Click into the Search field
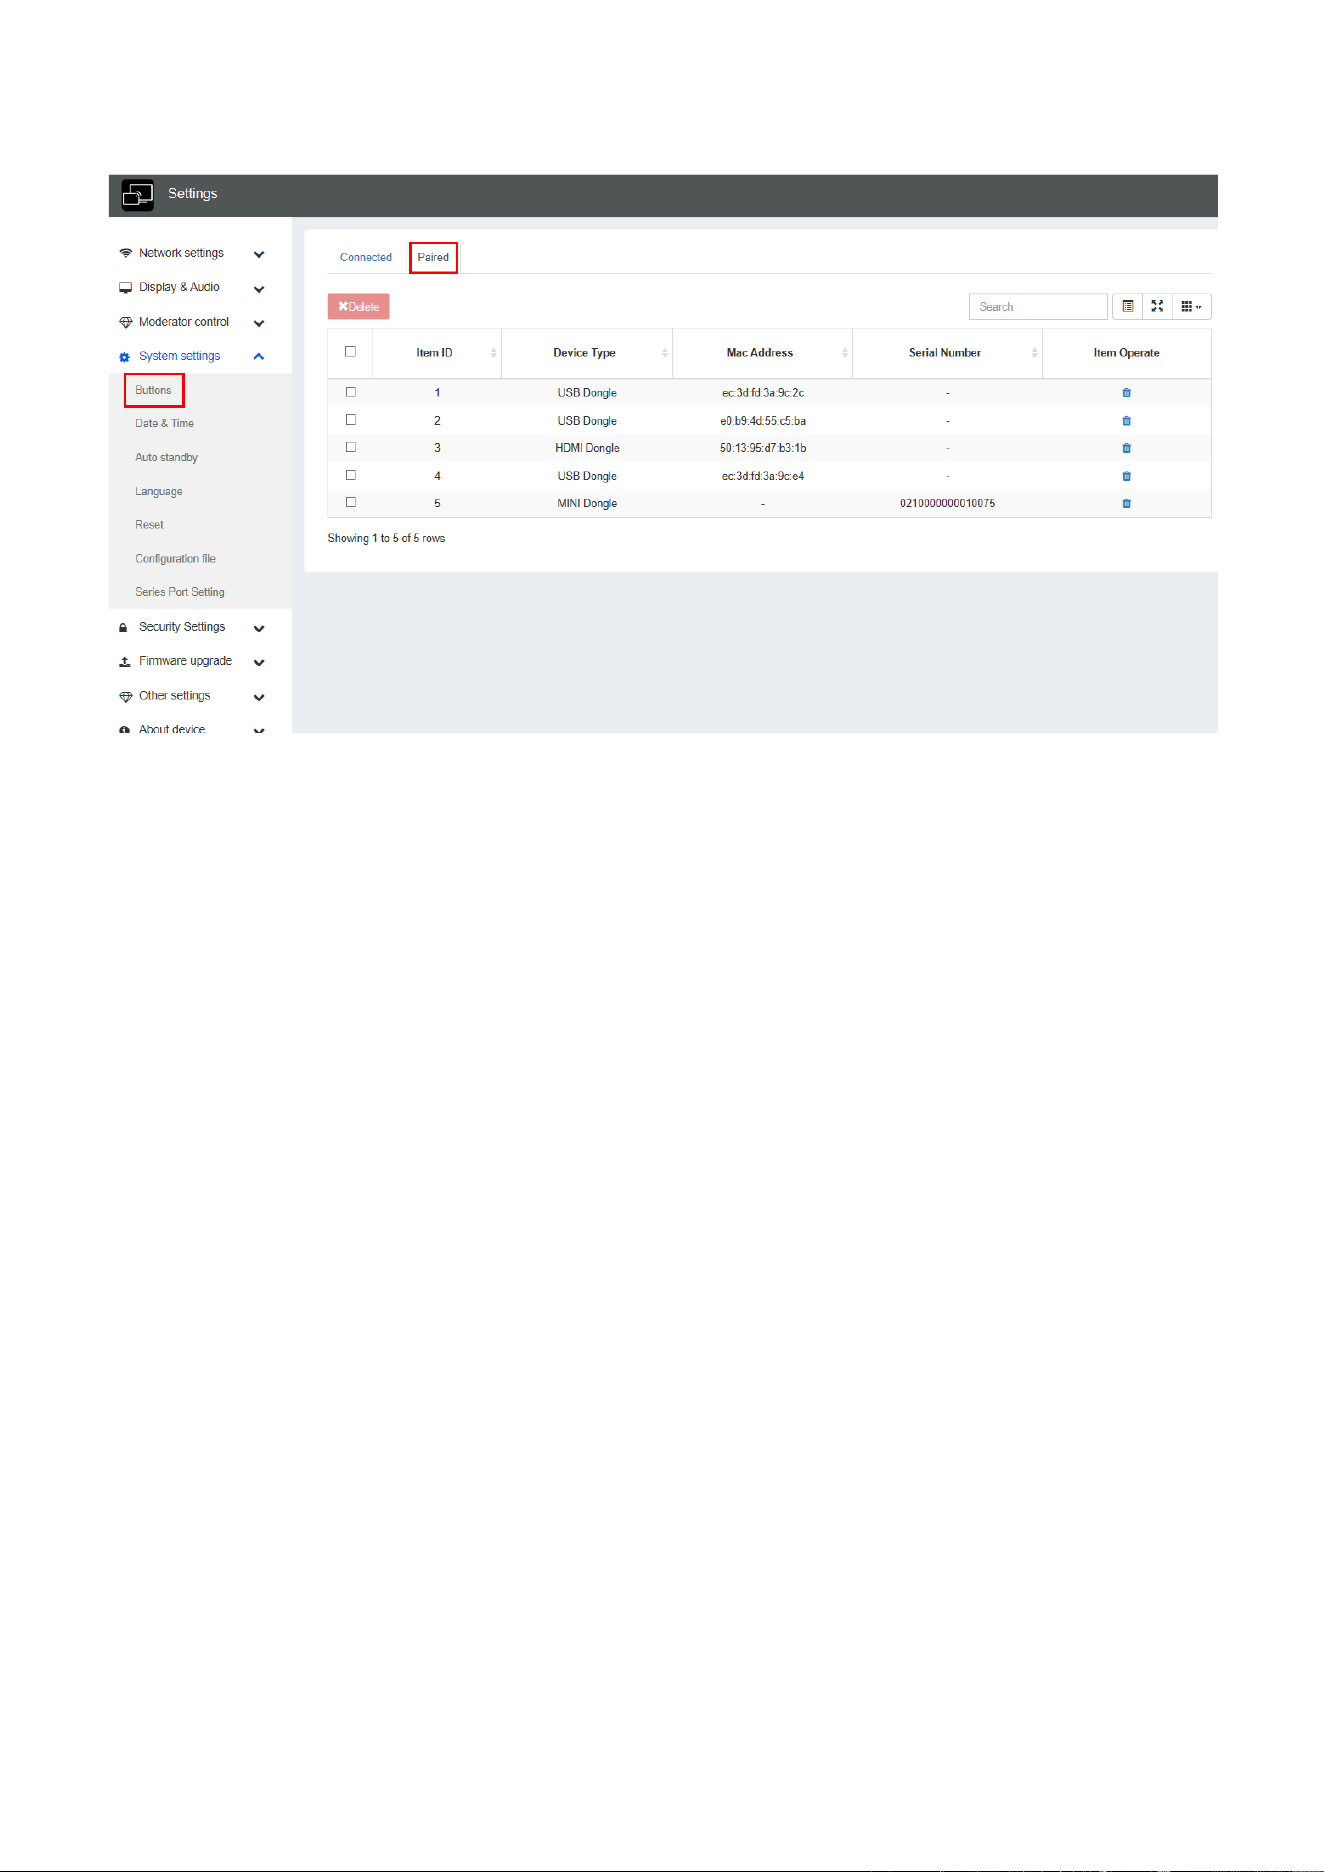The width and height of the screenshot is (1324, 1872). click(1038, 306)
